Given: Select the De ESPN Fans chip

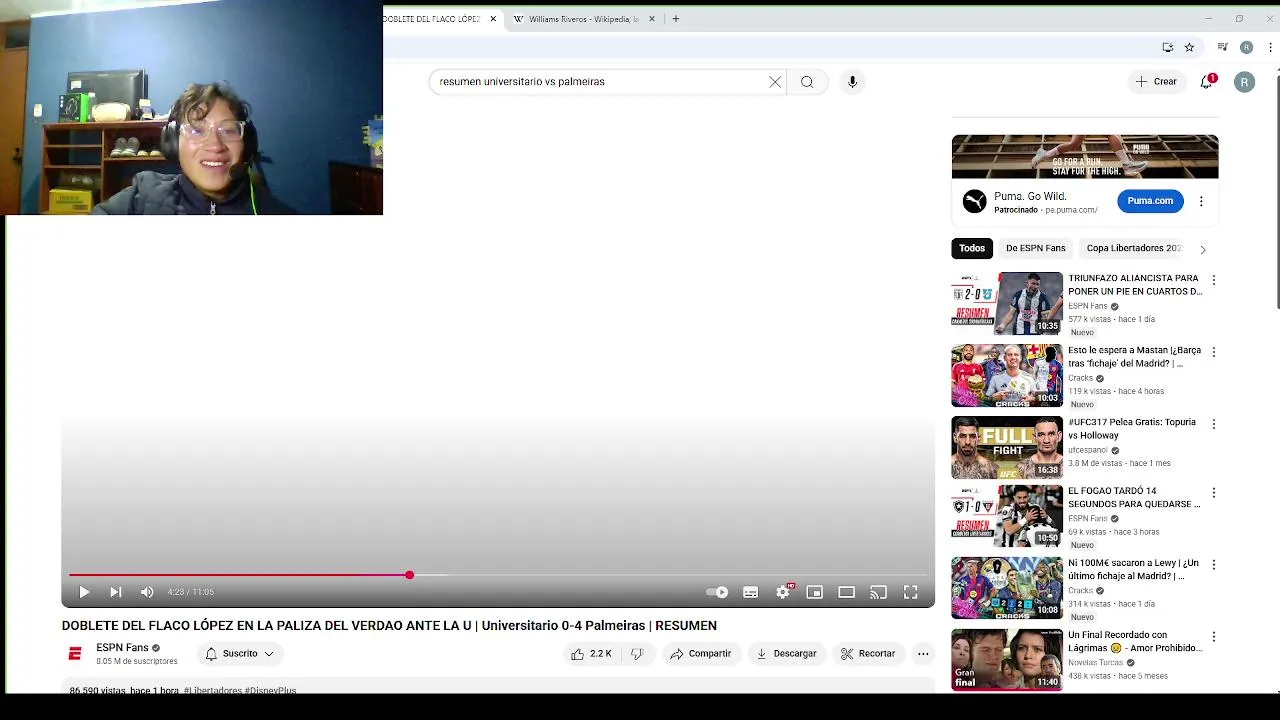Looking at the screenshot, I should point(1035,248).
